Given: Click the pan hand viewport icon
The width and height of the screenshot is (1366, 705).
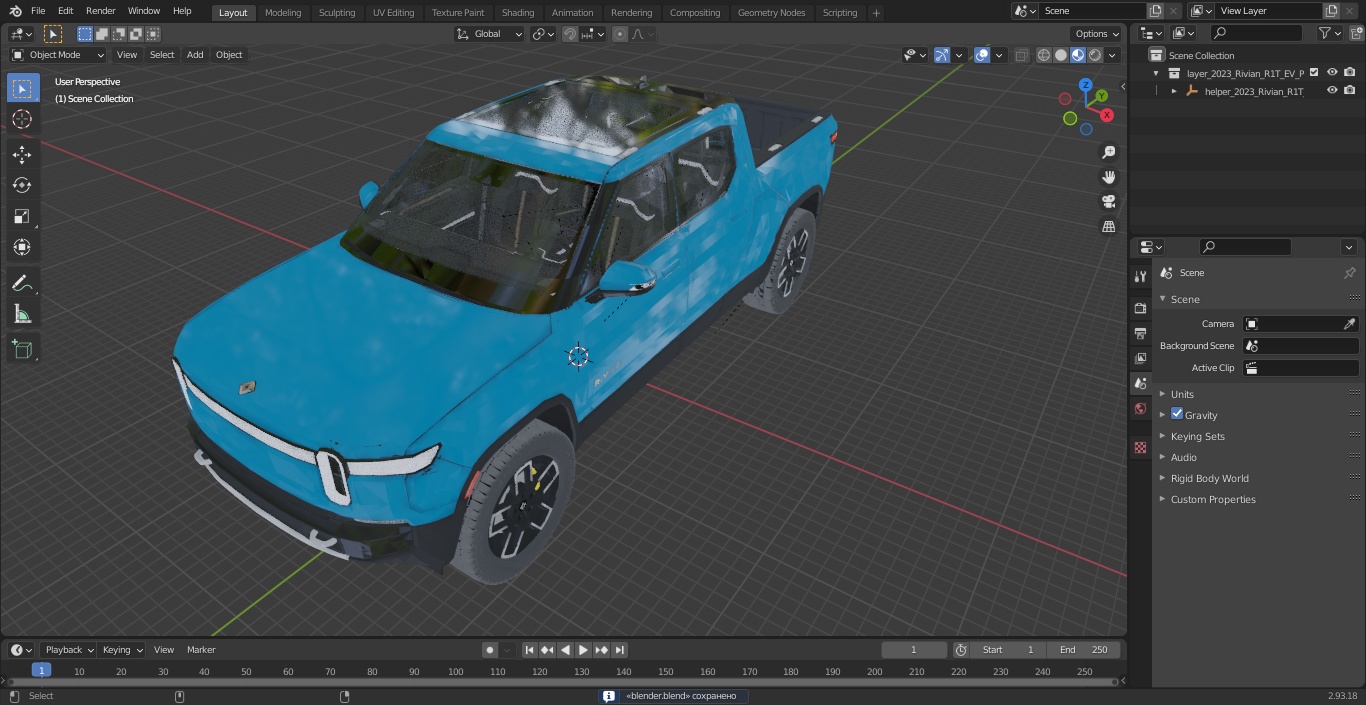Looking at the screenshot, I should [1108, 177].
